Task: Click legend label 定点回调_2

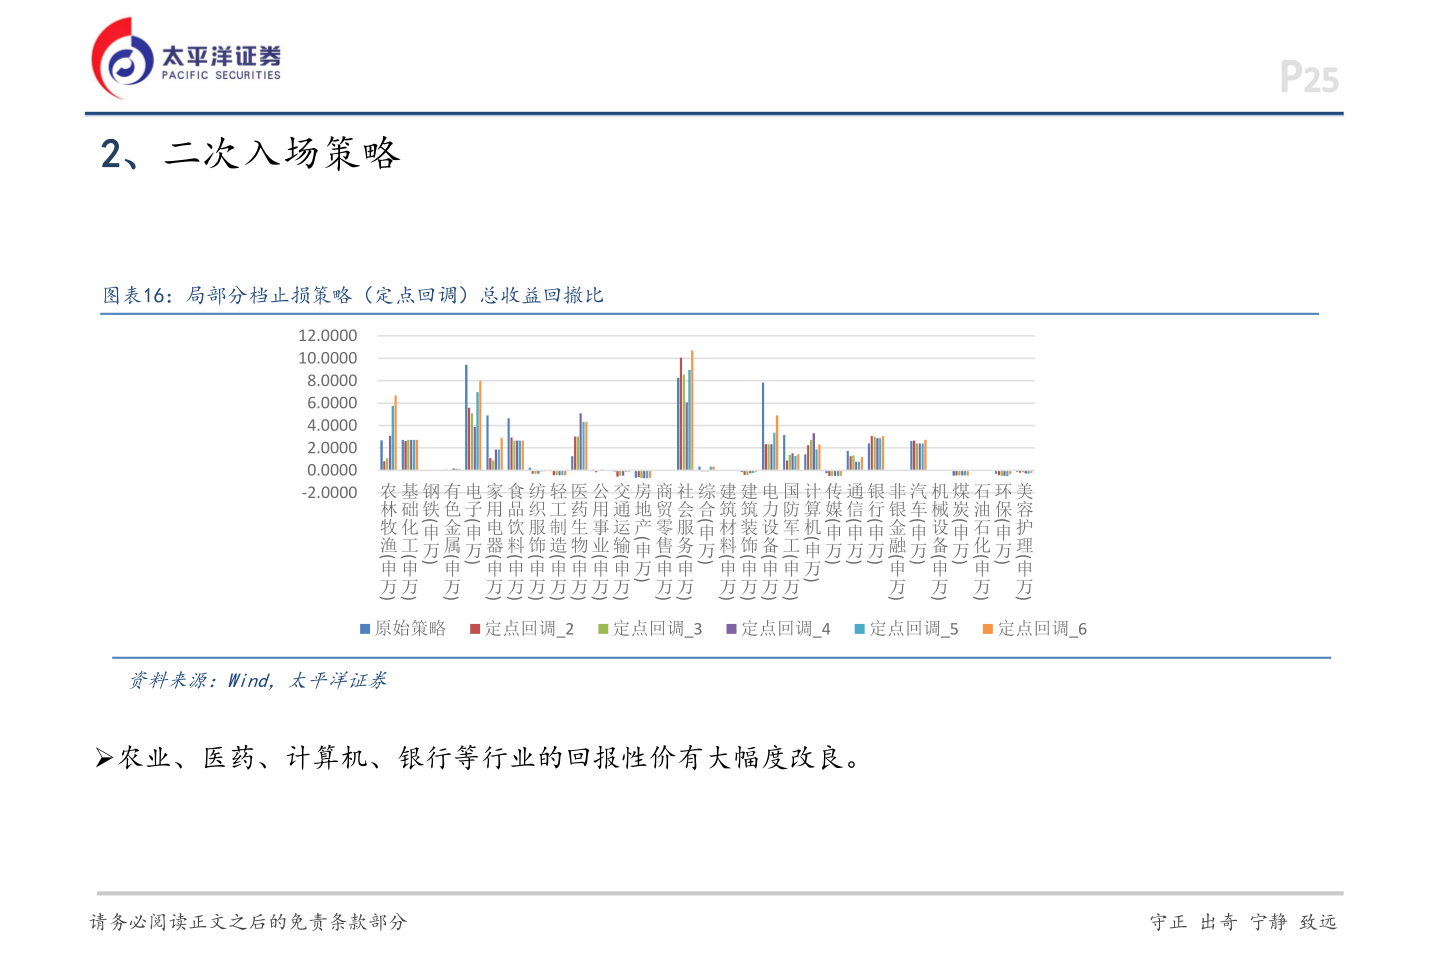Action: pyautogui.click(x=529, y=629)
